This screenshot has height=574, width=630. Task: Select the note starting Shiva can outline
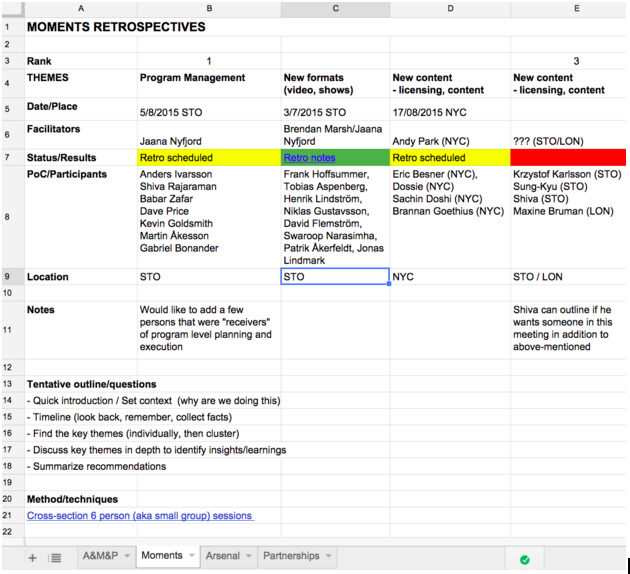click(x=568, y=330)
